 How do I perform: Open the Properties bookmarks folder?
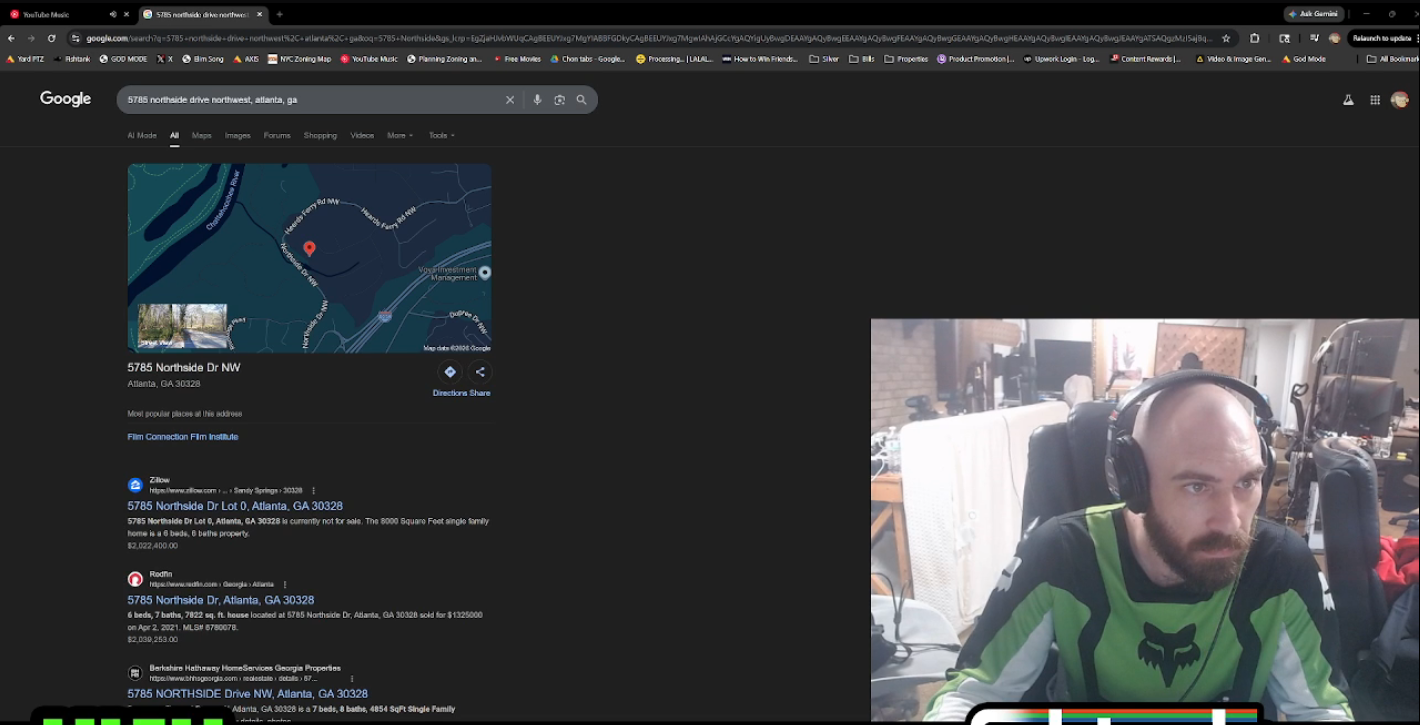[x=906, y=59]
